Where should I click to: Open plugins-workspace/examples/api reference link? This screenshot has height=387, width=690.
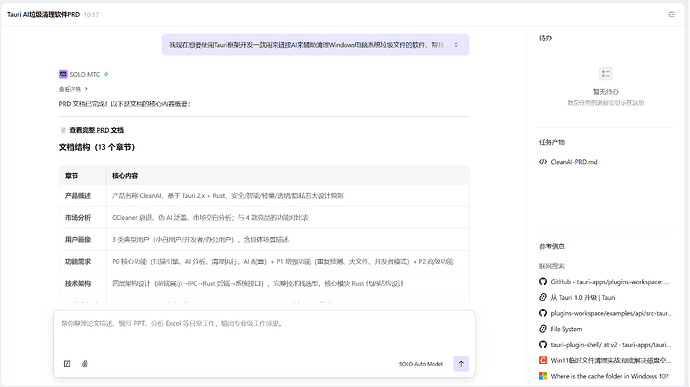[611, 313]
